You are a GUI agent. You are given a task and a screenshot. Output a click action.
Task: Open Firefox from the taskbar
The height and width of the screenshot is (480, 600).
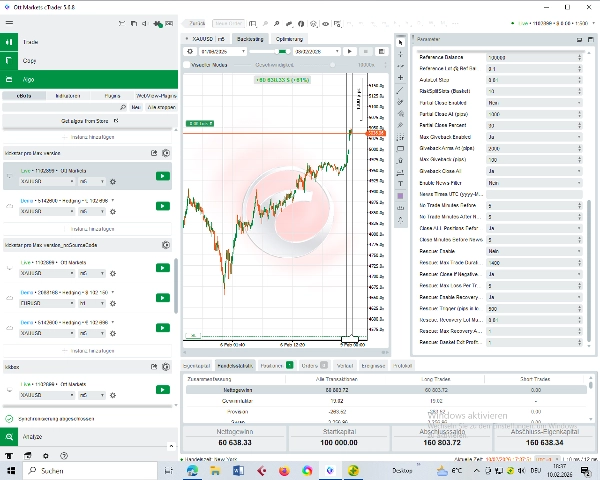point(284,471)
